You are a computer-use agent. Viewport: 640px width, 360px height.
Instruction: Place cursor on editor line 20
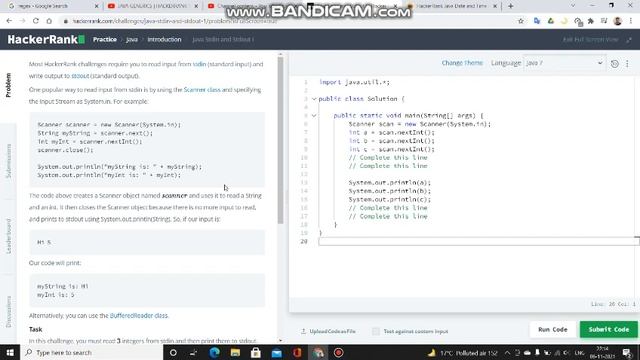click(x=478, y=241)
